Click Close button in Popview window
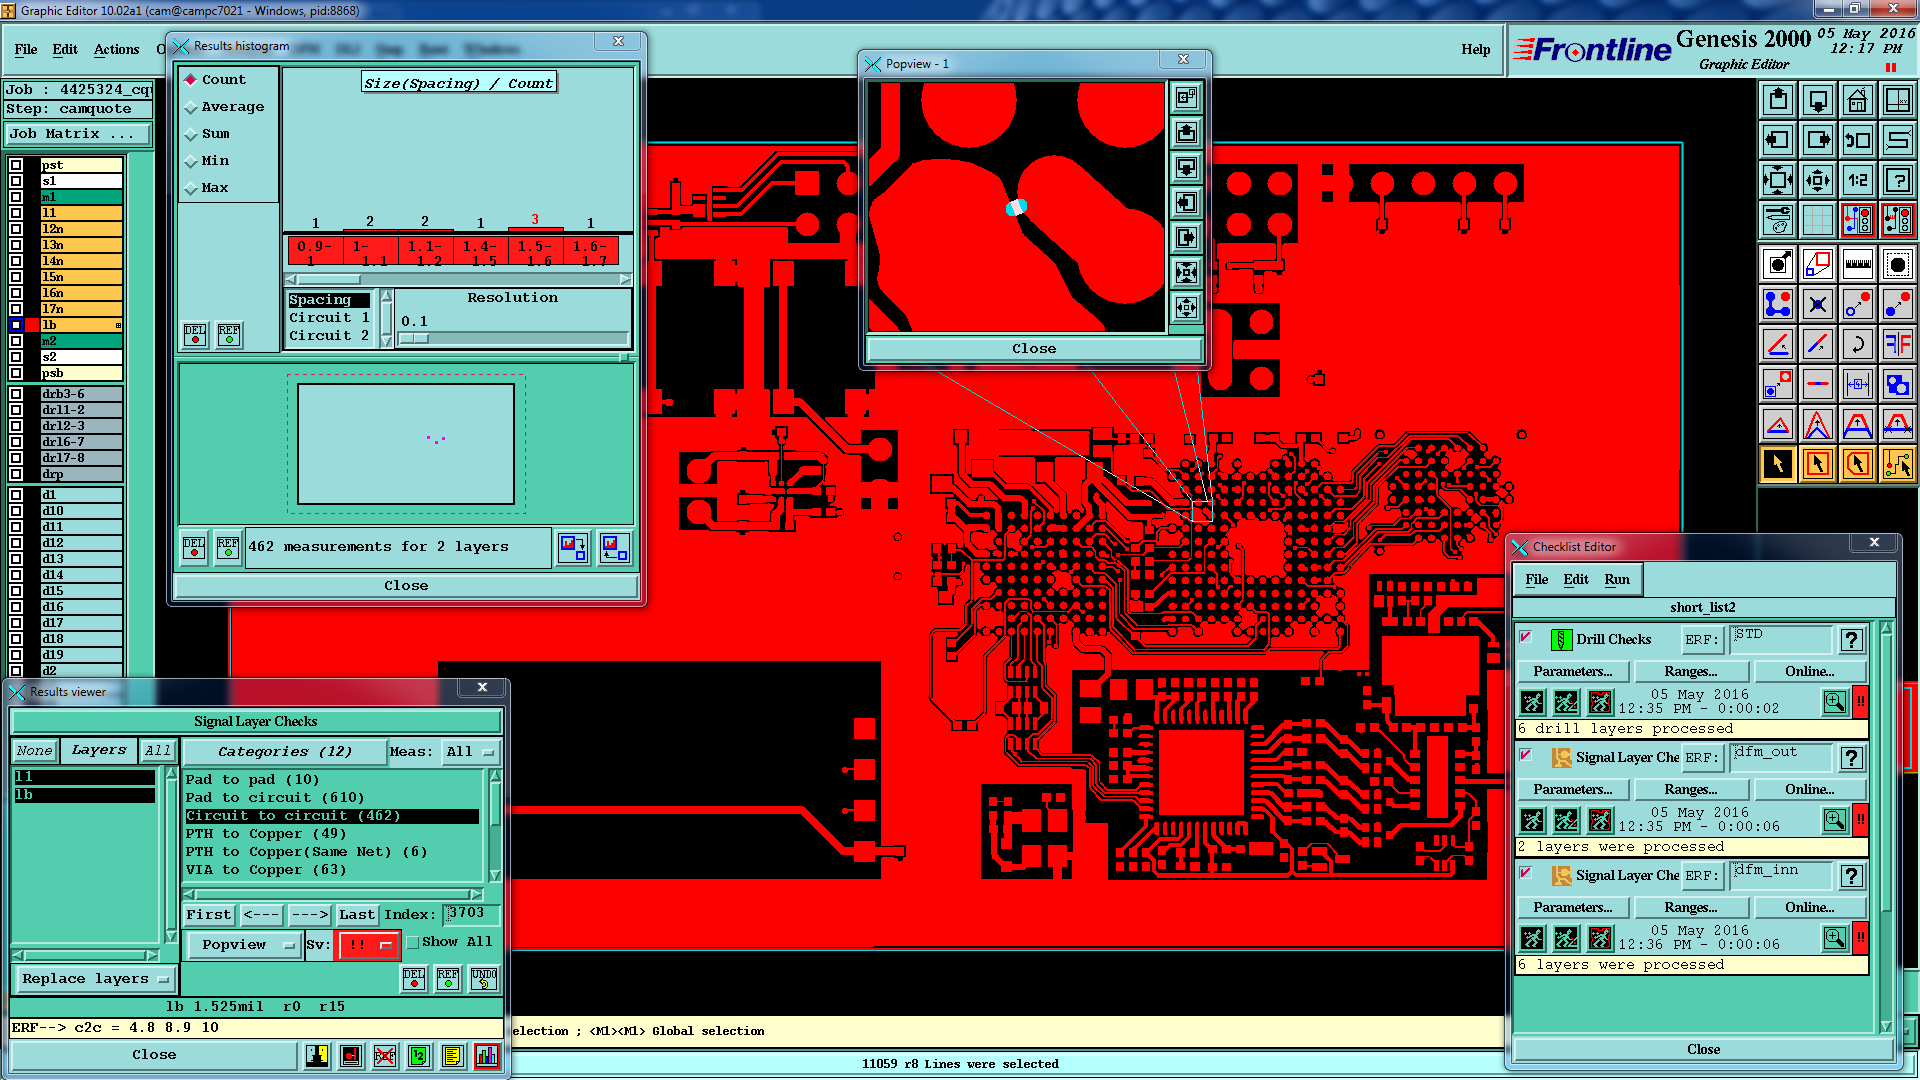1920x1080 pixels. click(1033, 349)
